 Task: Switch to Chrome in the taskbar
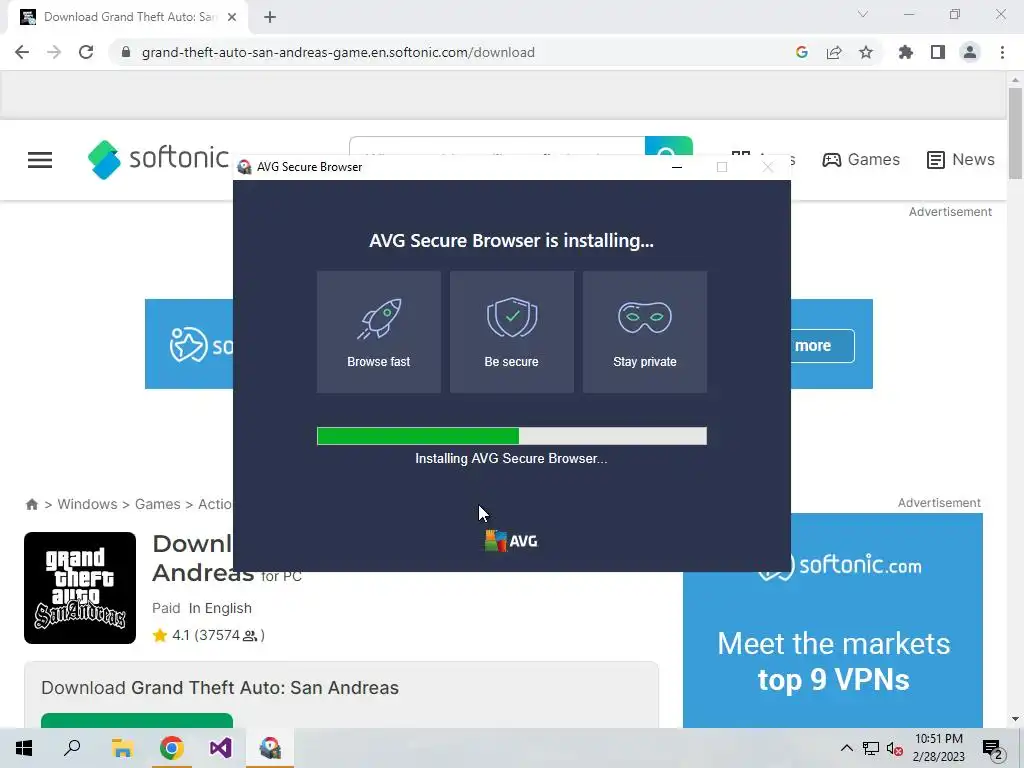click(x=172, y=748)
